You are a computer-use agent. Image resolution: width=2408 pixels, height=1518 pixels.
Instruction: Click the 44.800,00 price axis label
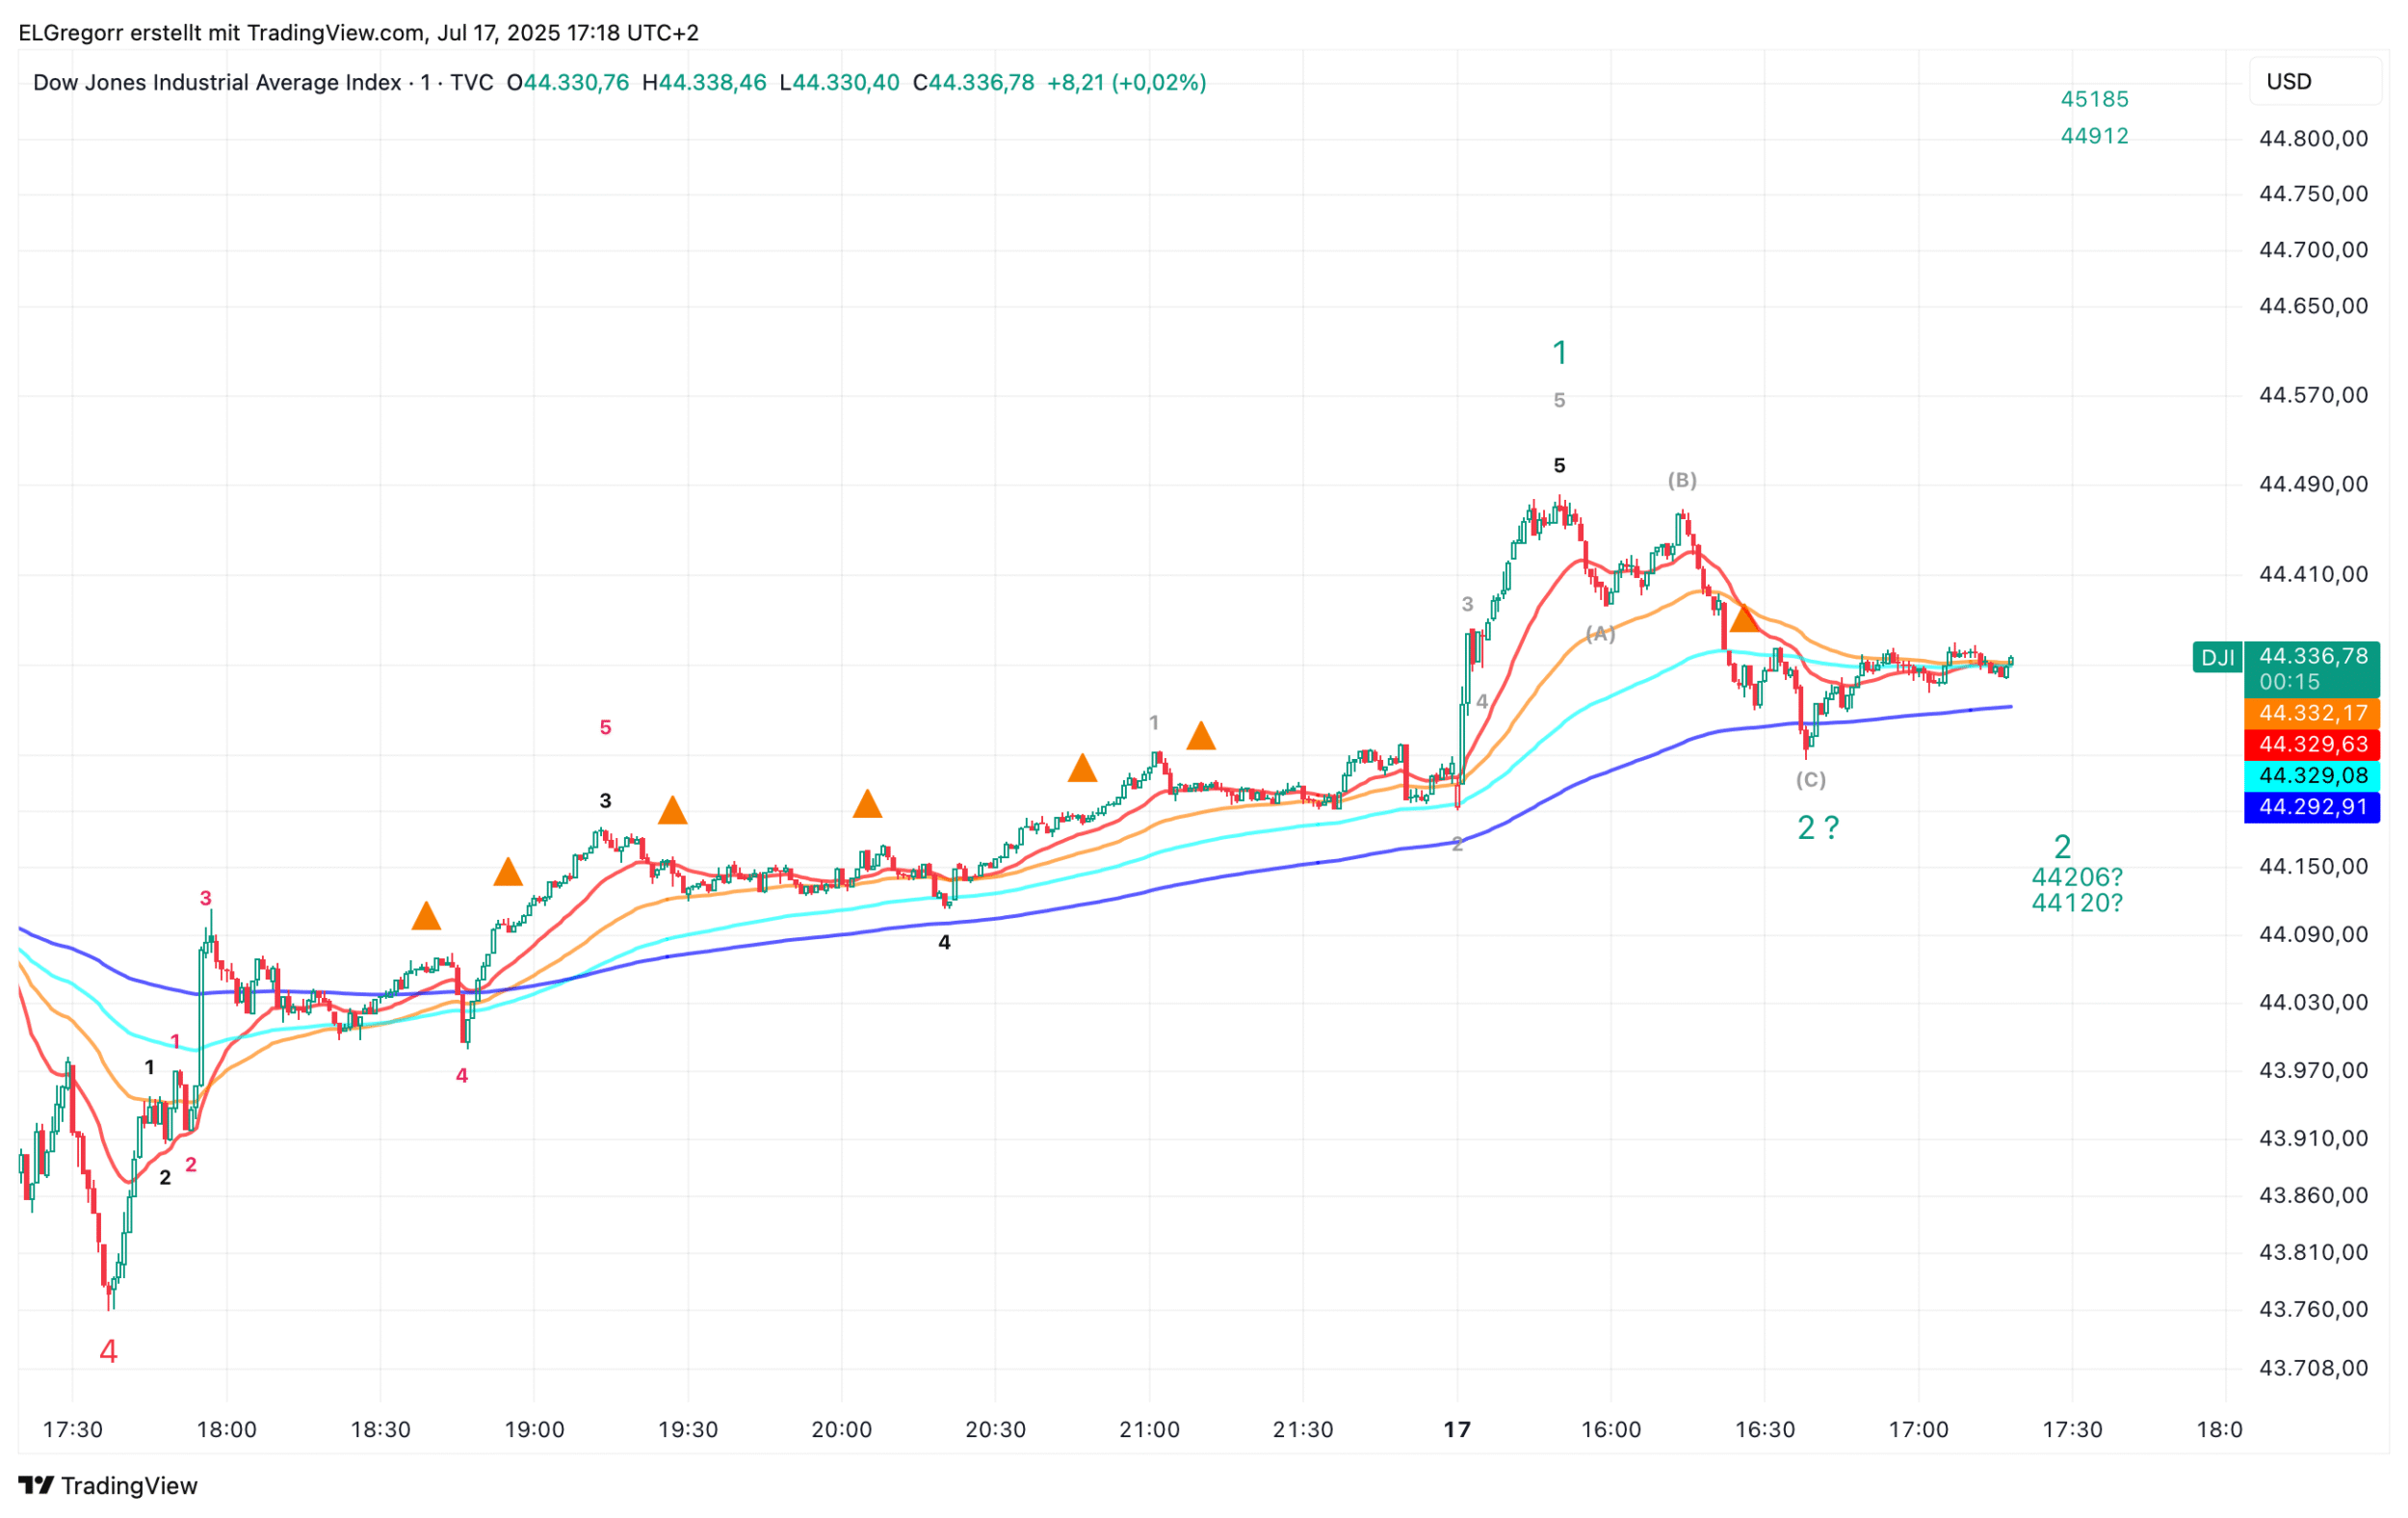tap(2313, 139)
